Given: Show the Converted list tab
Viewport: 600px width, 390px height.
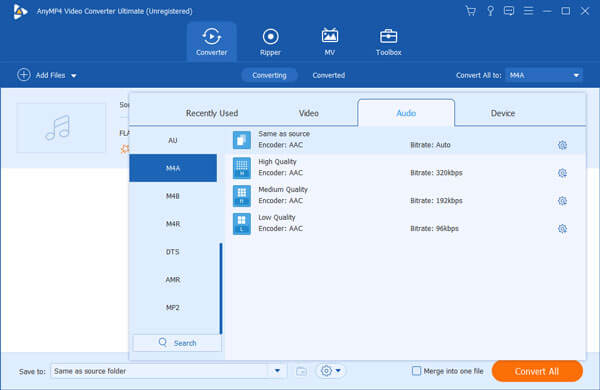Looking at the screenshot, I should pos(329,75).
